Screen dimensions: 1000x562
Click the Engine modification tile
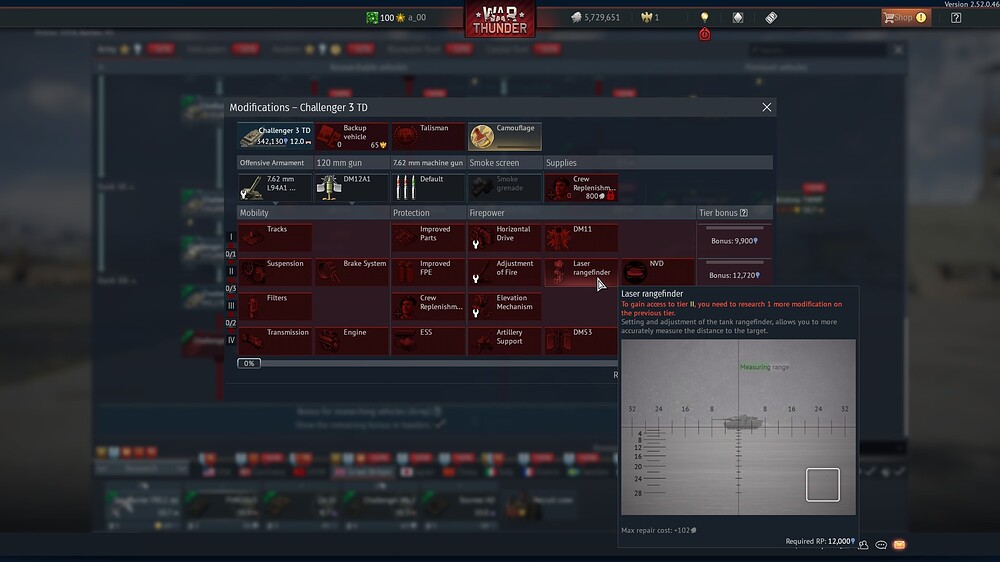(352, 340)
